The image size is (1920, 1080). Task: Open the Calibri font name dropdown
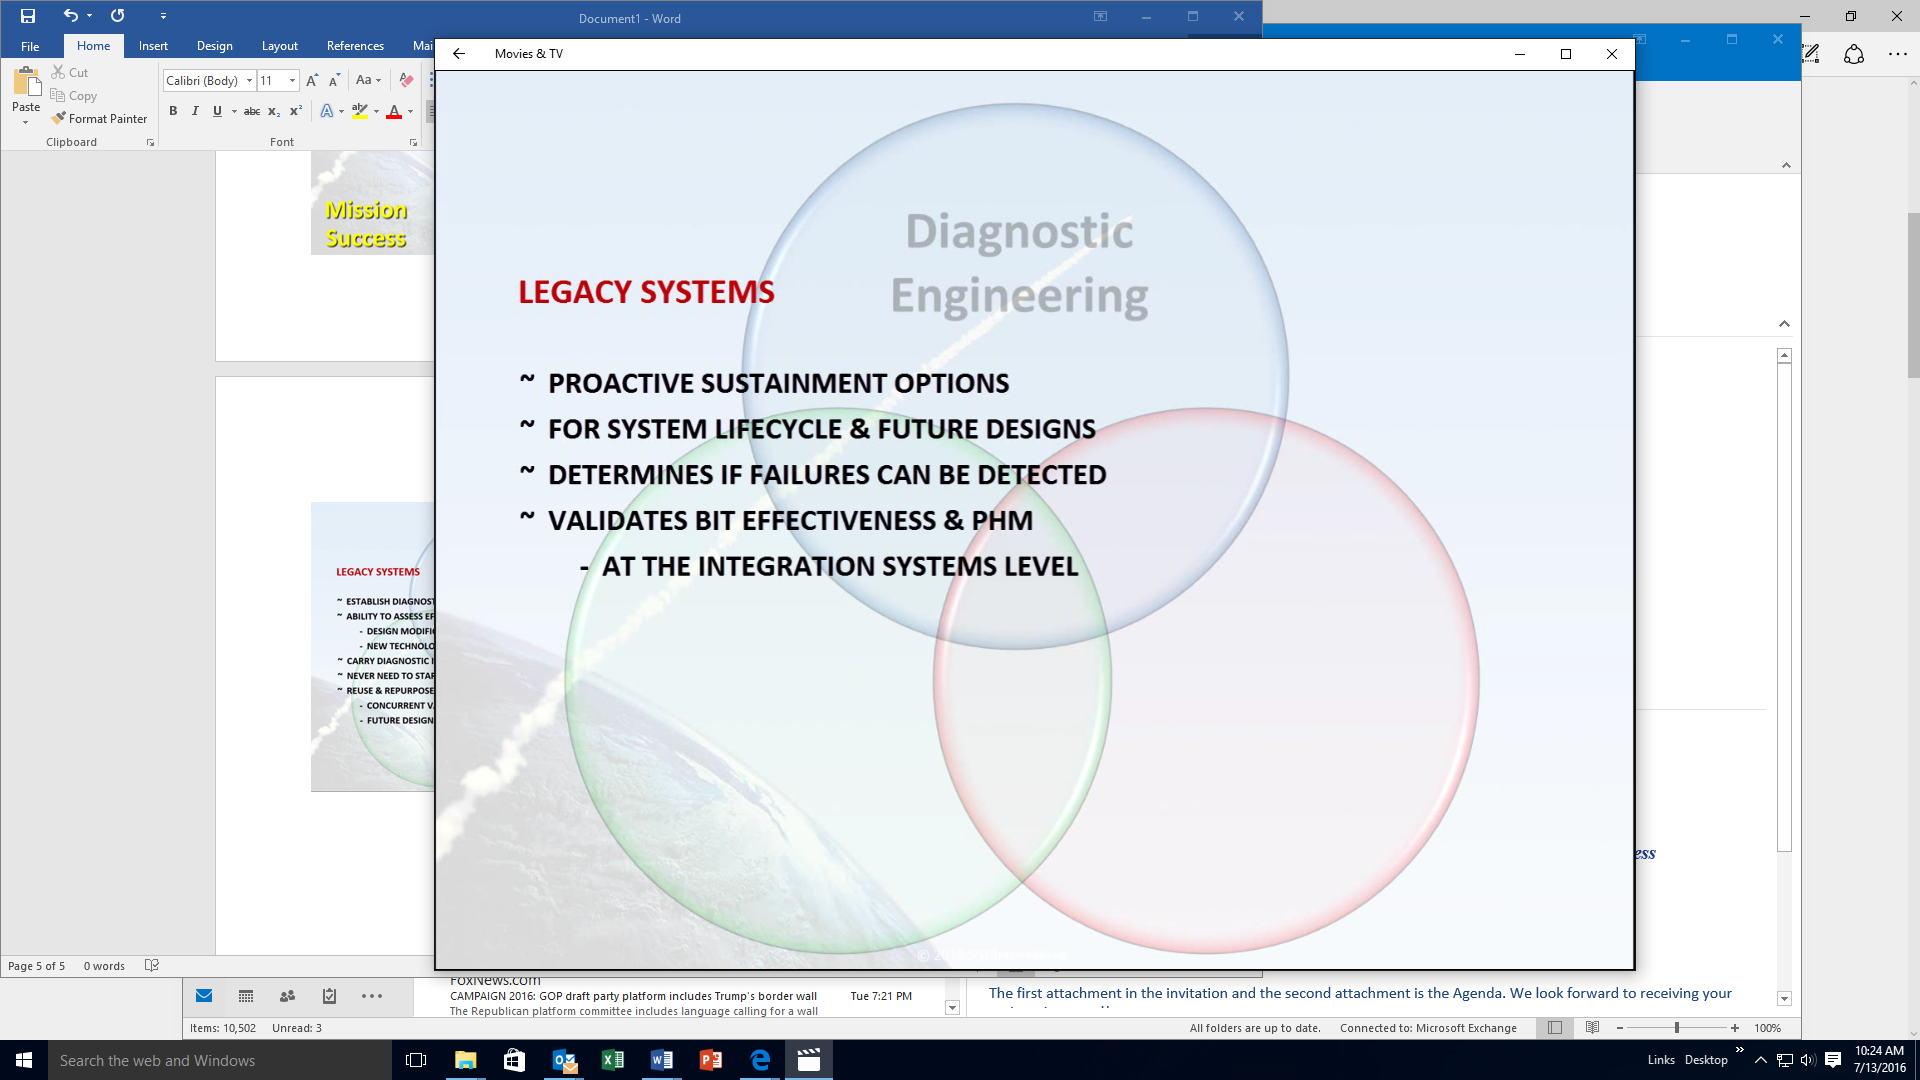(x=249, y=80)
